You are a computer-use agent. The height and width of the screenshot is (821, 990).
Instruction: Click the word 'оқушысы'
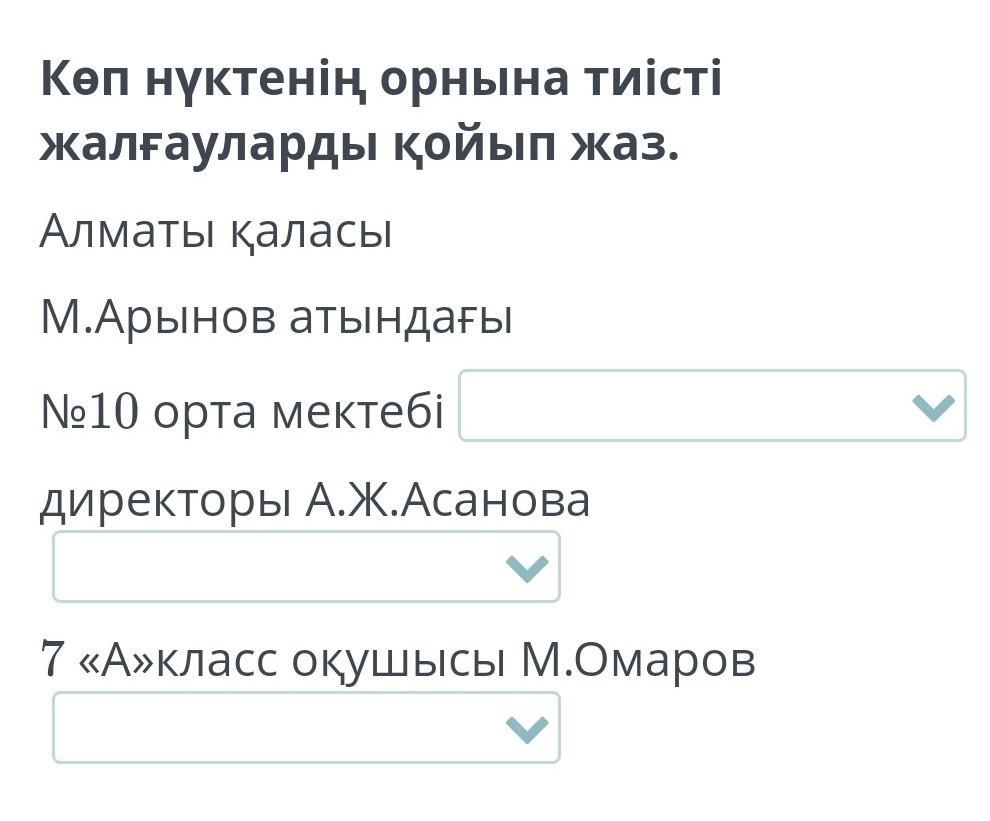(398, 662)
